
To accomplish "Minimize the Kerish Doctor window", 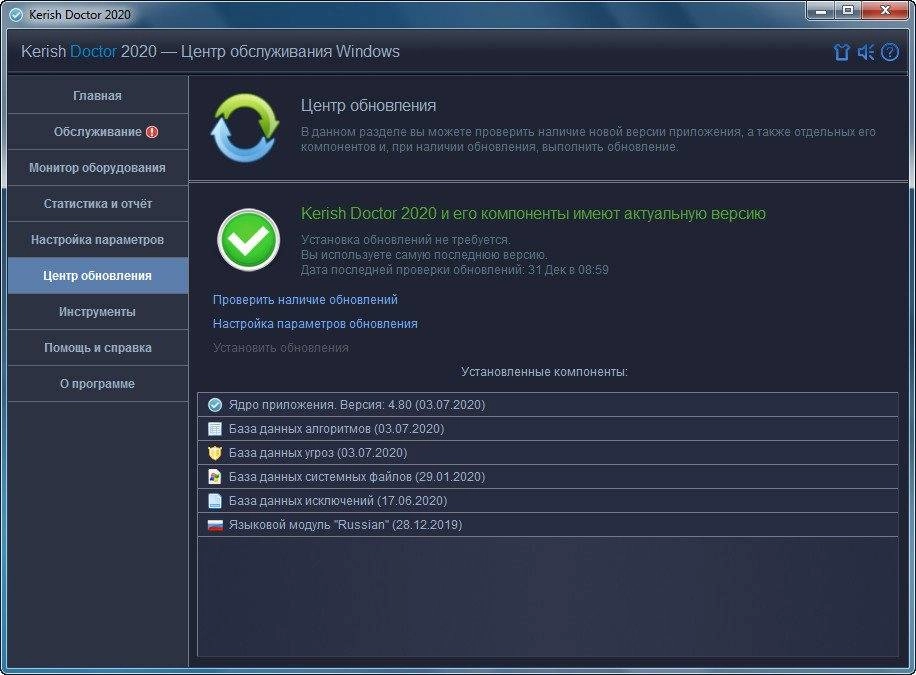I will tap(821, 11).
